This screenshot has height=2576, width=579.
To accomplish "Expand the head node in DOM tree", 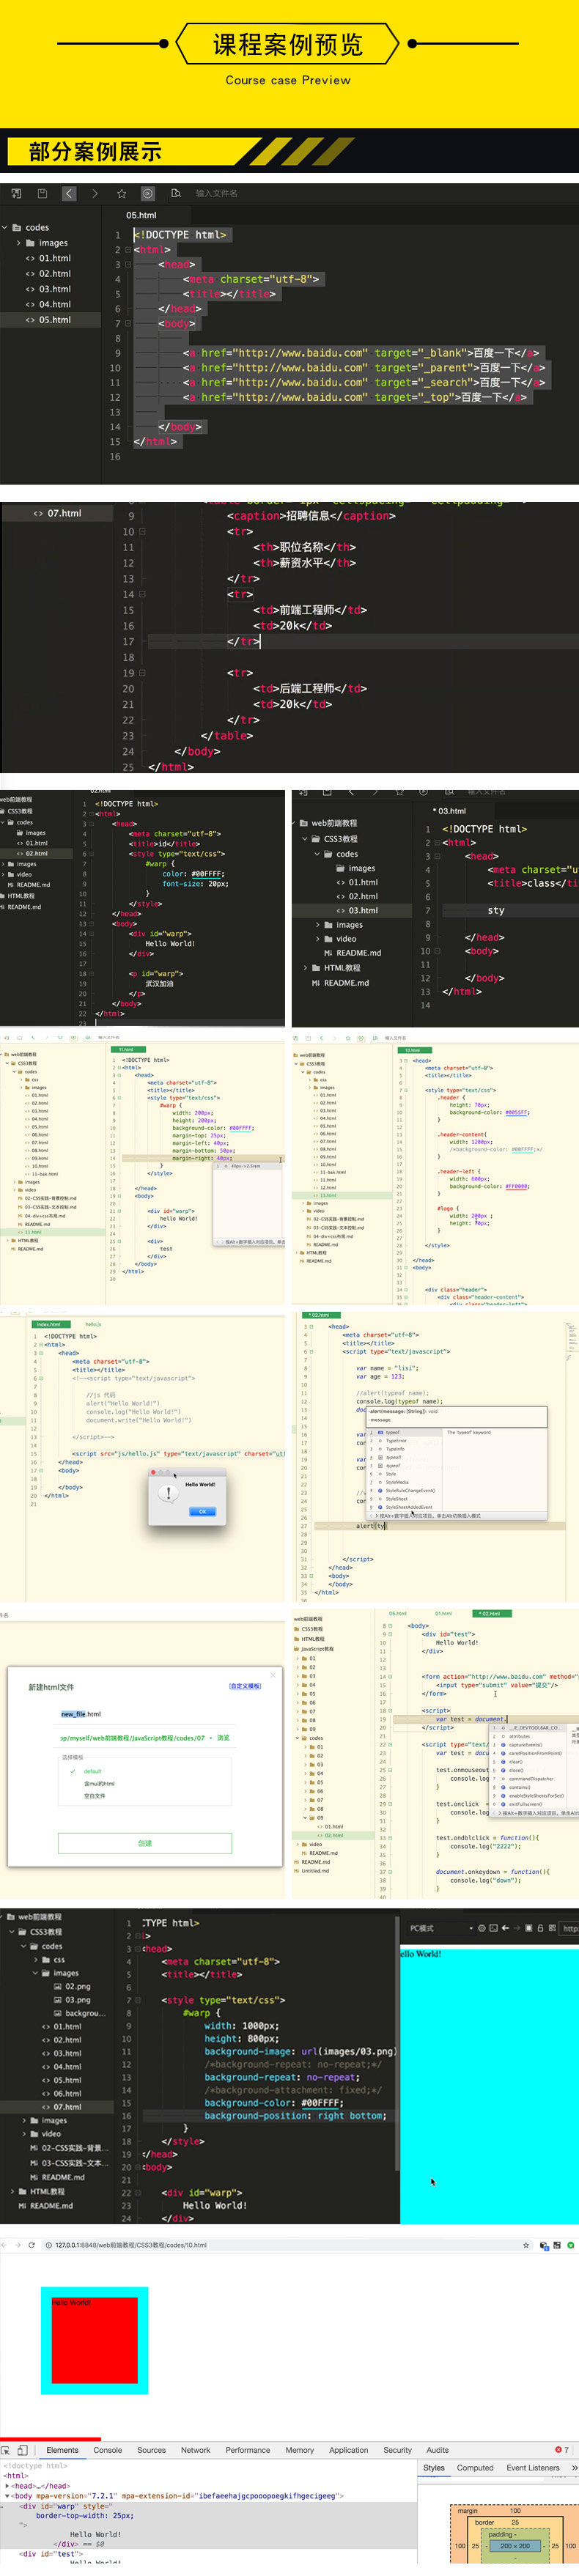I will coord(8,2486).
